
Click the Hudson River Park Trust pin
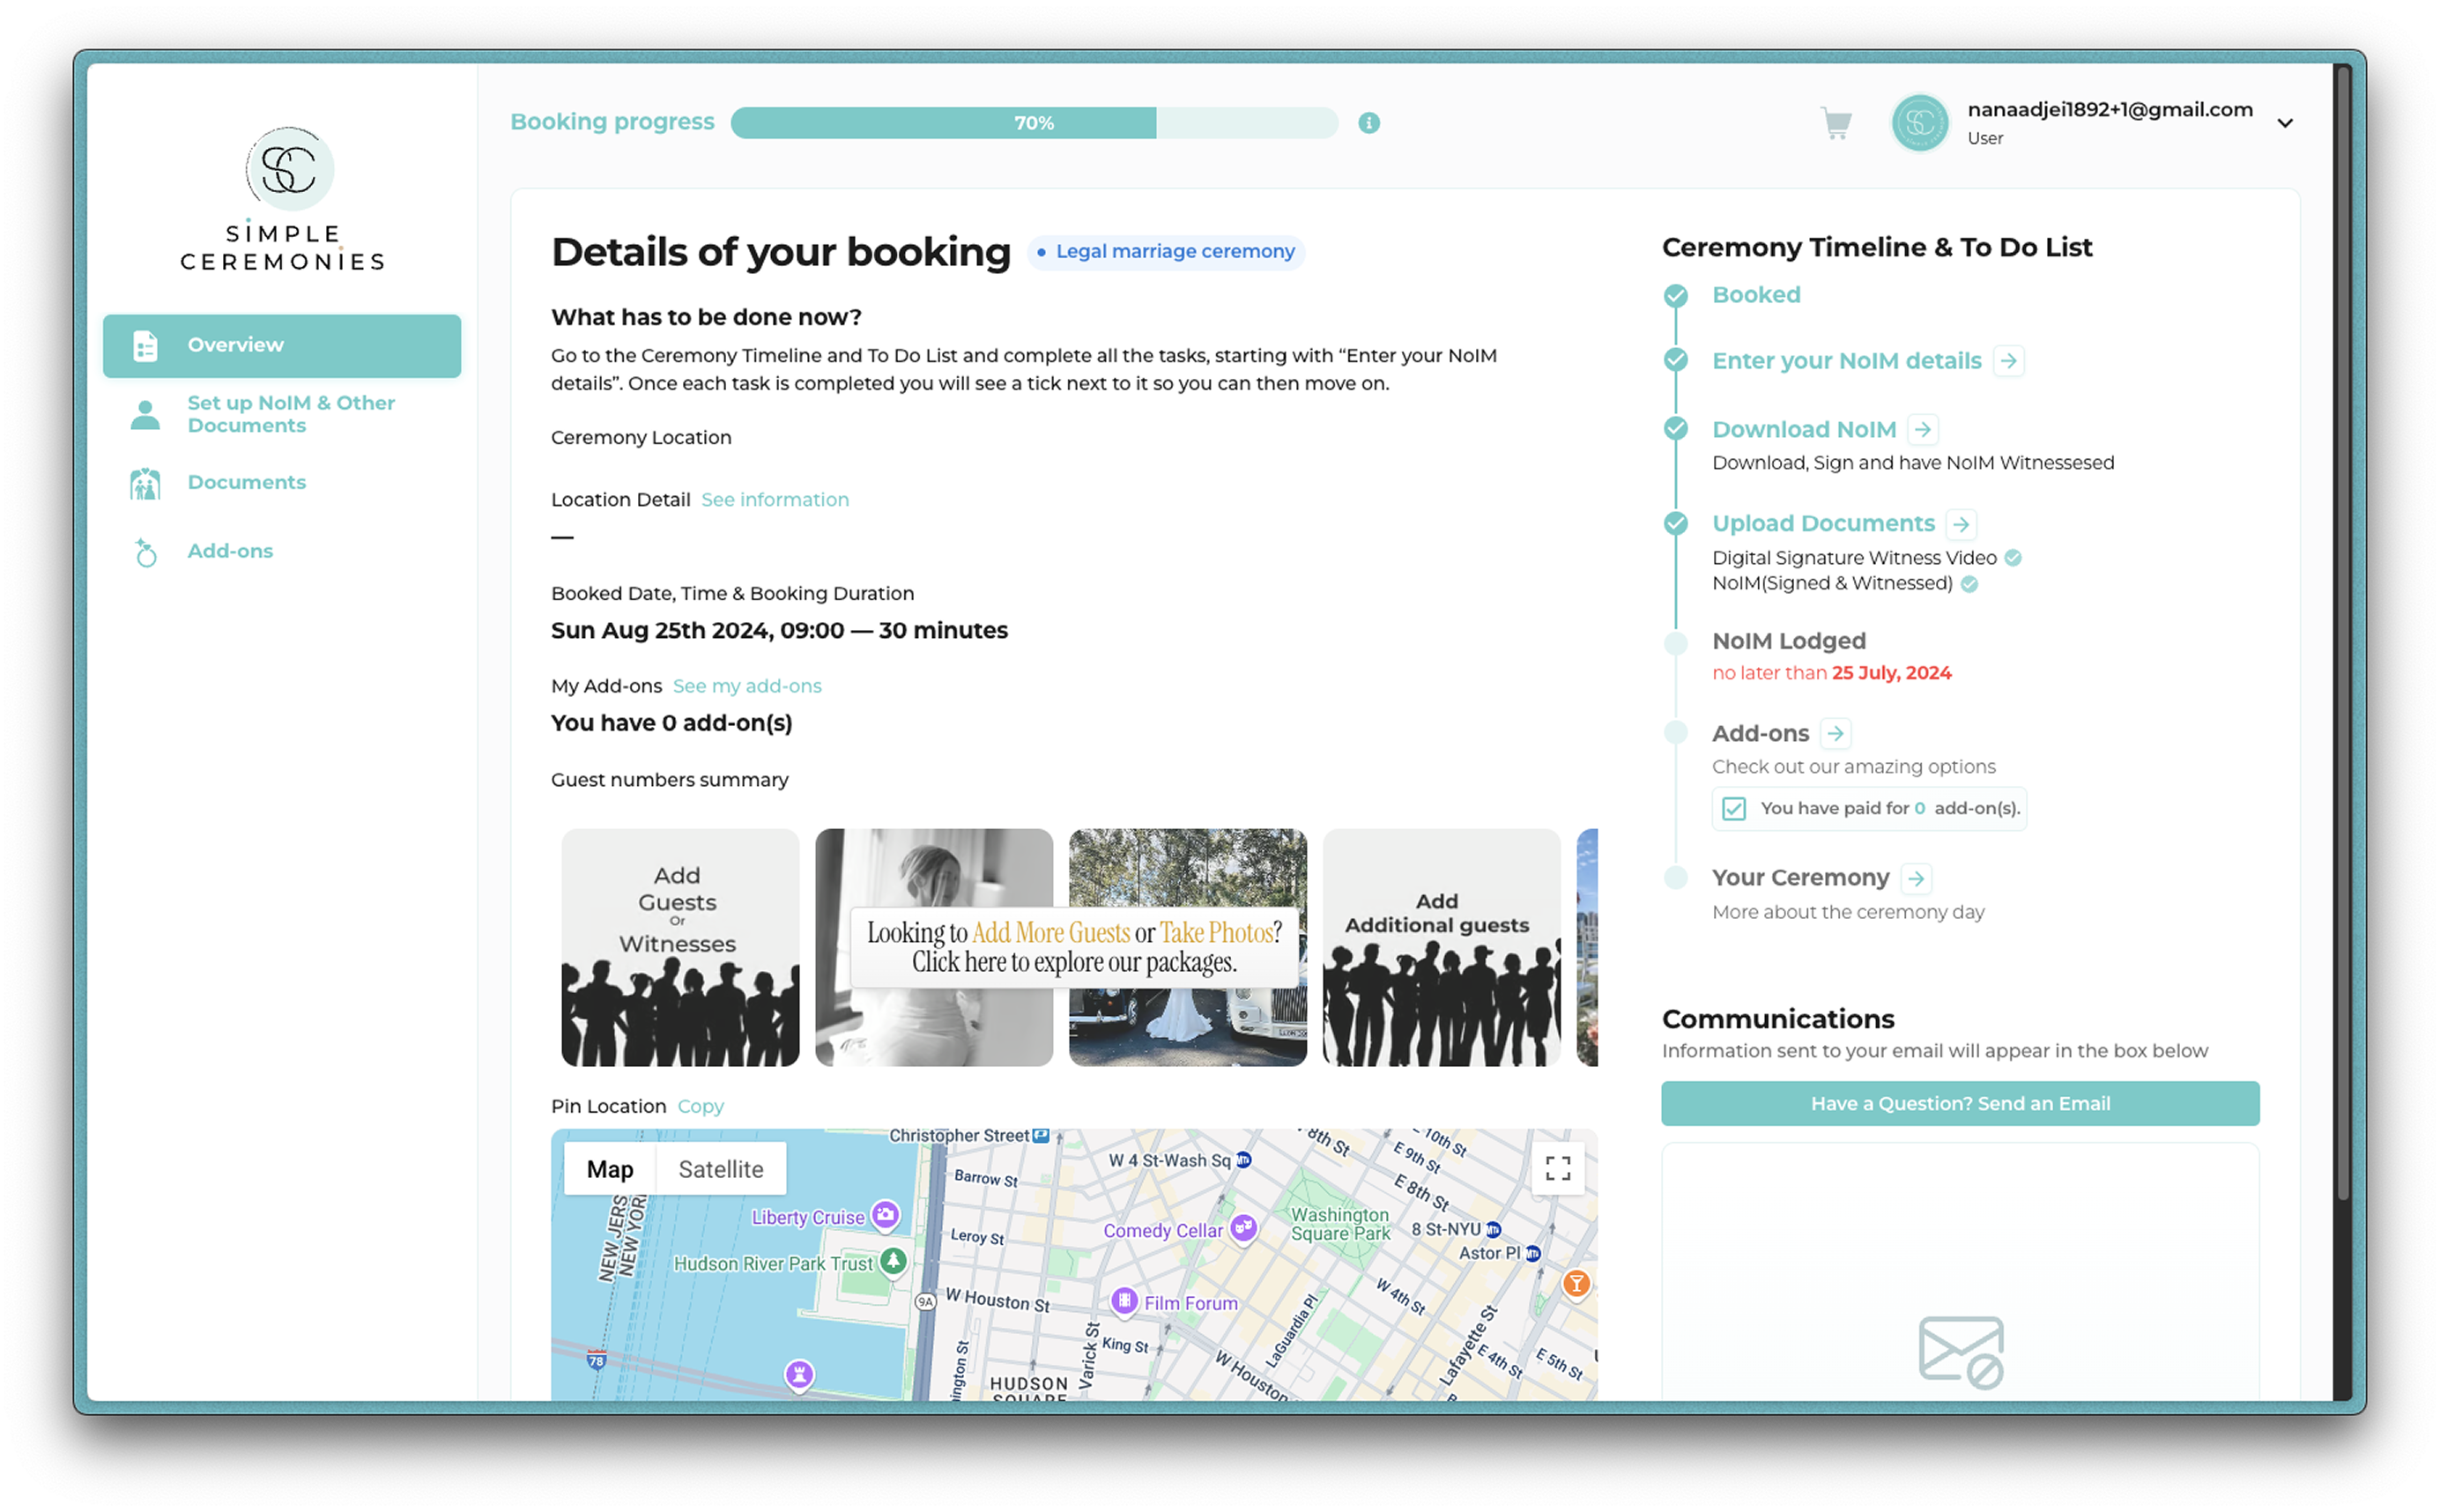tap(894, 1261)
